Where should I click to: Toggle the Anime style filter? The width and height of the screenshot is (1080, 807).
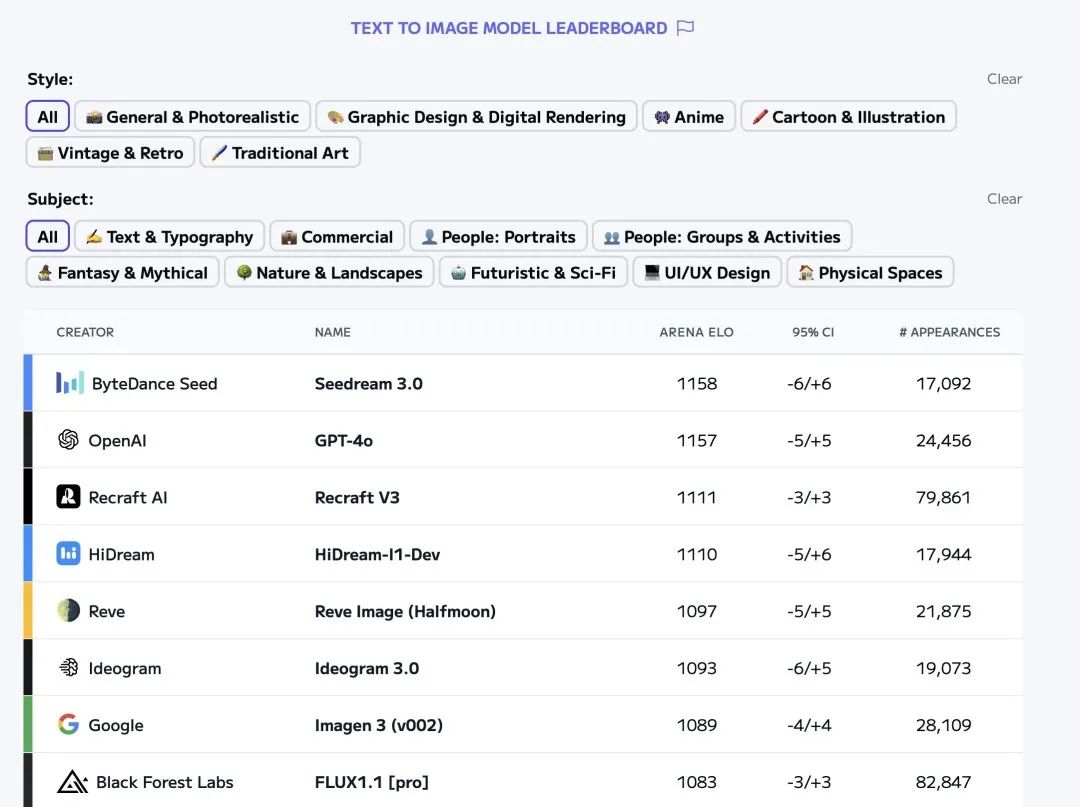689,117
